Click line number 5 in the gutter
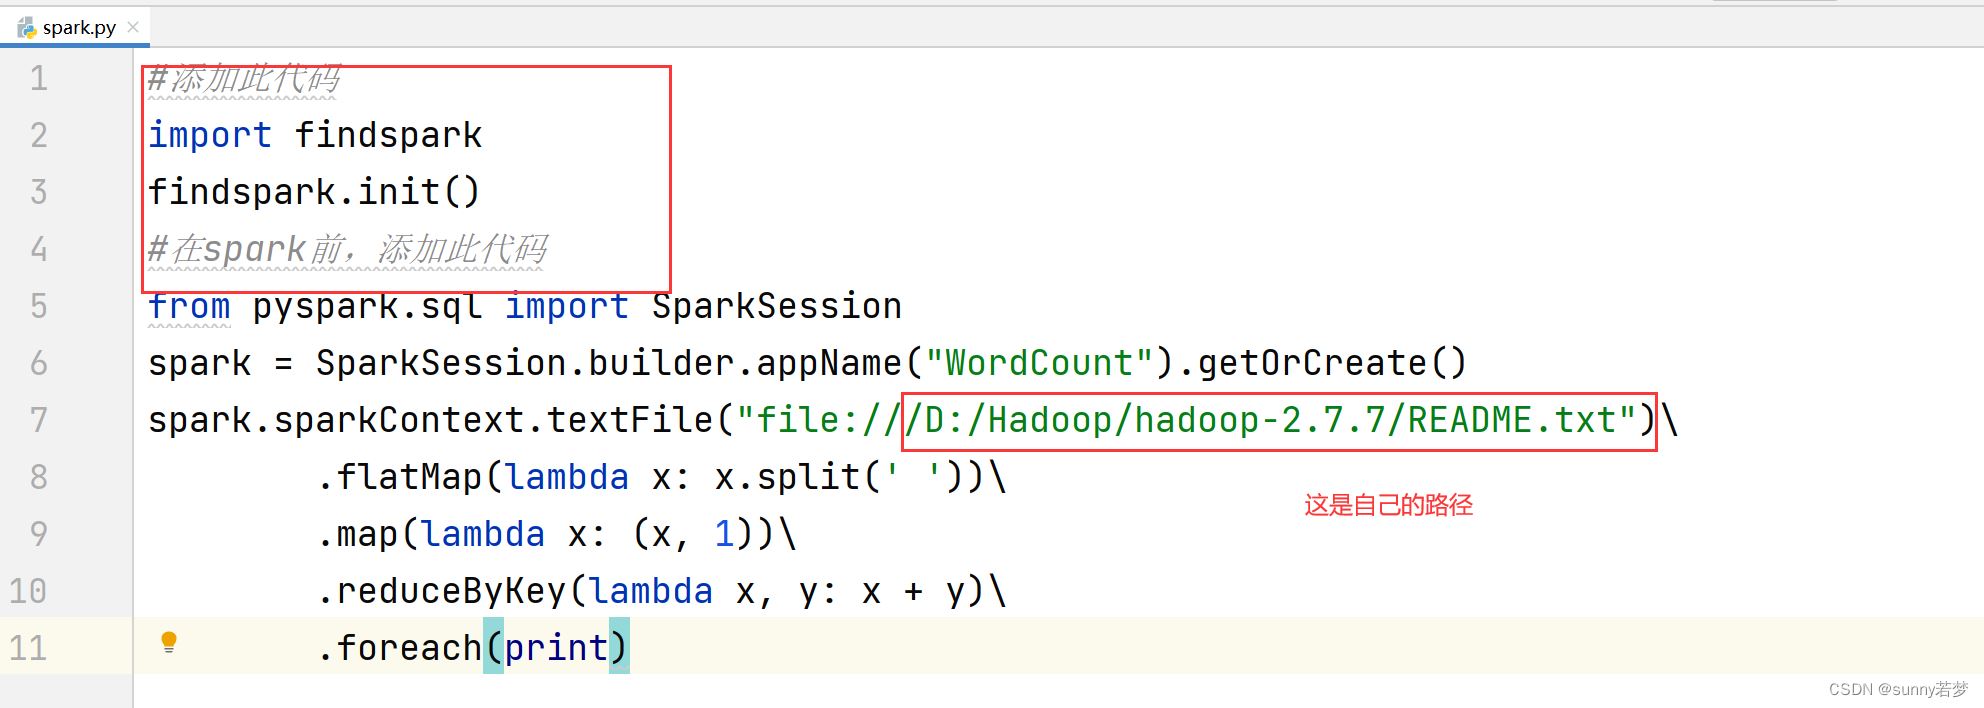This screenshot has height=708, width=1984. (38, 306)
